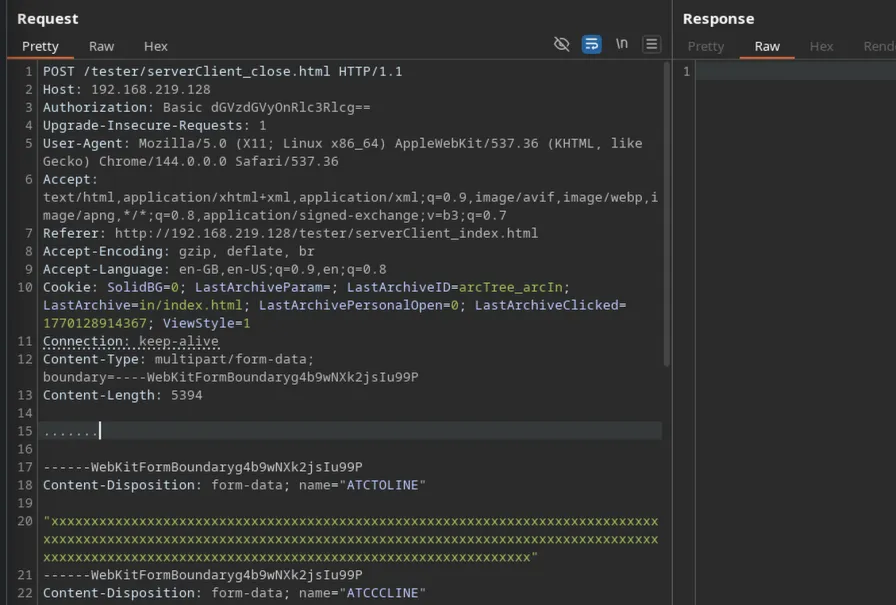This screenshot has height=605, width=896.
Task: Click the ATCTOLINE Content-Disposition line
Action: 234,485
